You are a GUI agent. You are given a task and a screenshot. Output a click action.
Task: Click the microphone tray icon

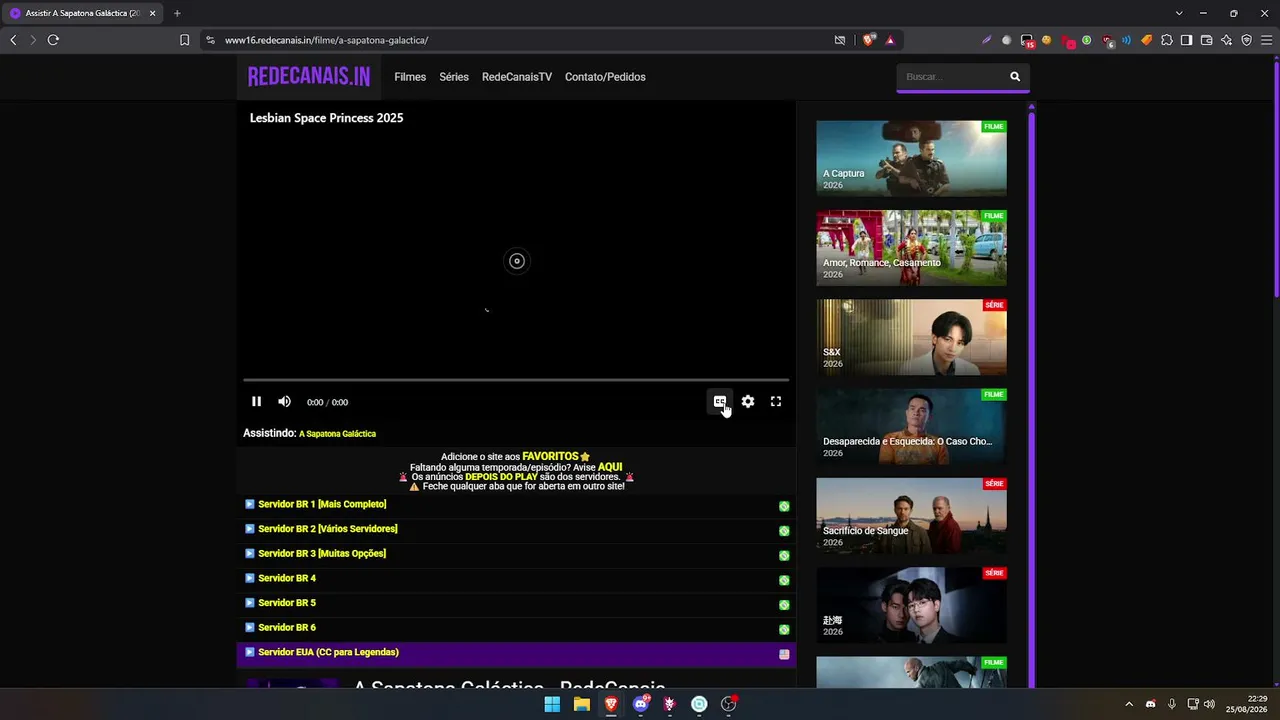[1172, 704]
